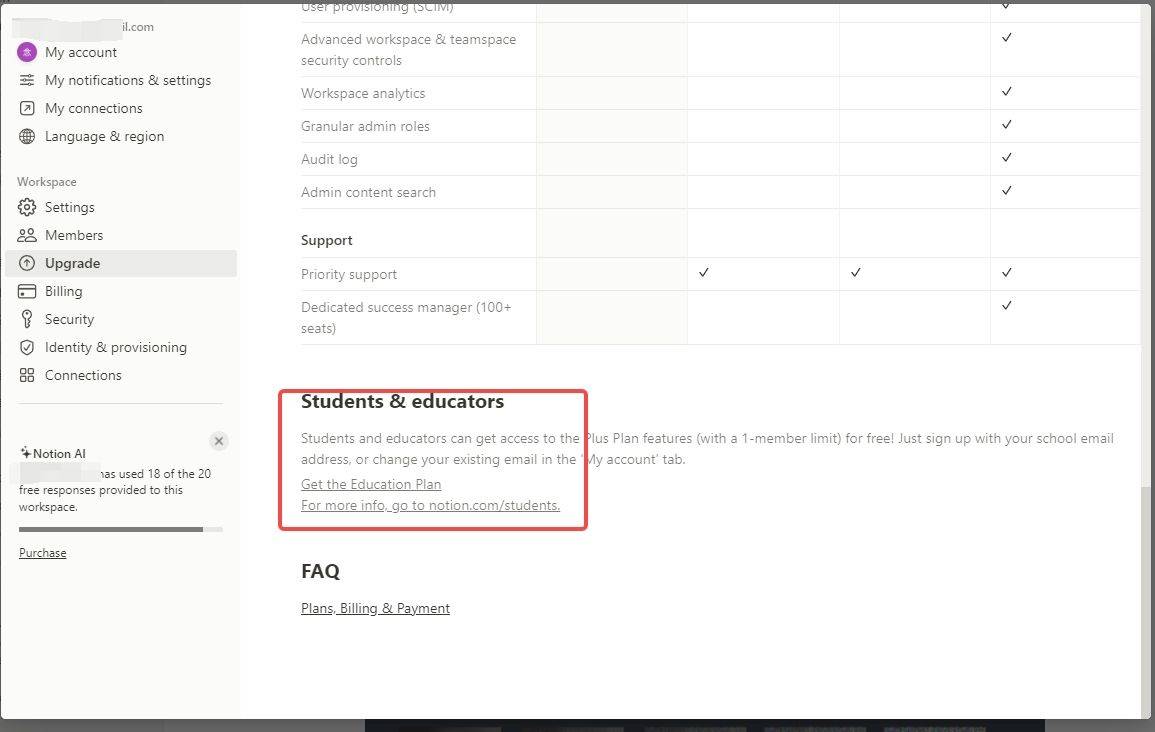The height and width of the screenshot is (732, 1155).
Task: Click the Priority support row label
Action: [x=348, y=274]
